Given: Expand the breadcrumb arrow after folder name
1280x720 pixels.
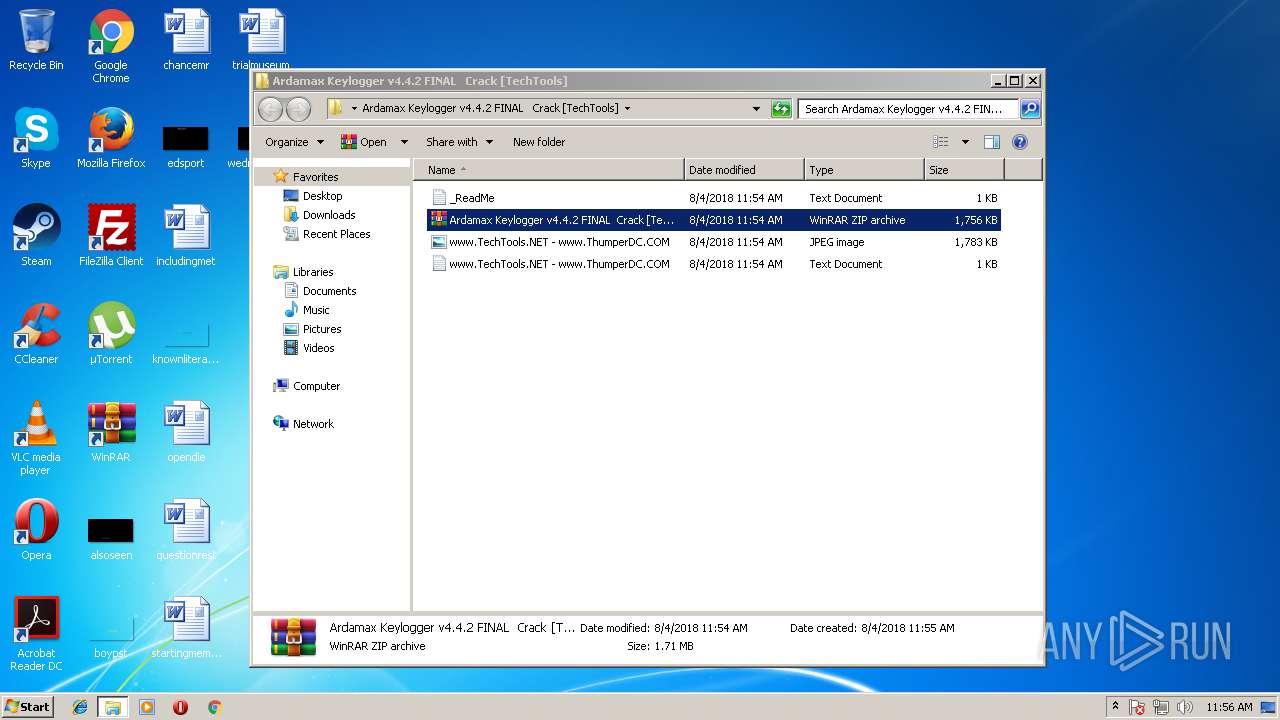Looking at the screenshot, I should [627, 108].
